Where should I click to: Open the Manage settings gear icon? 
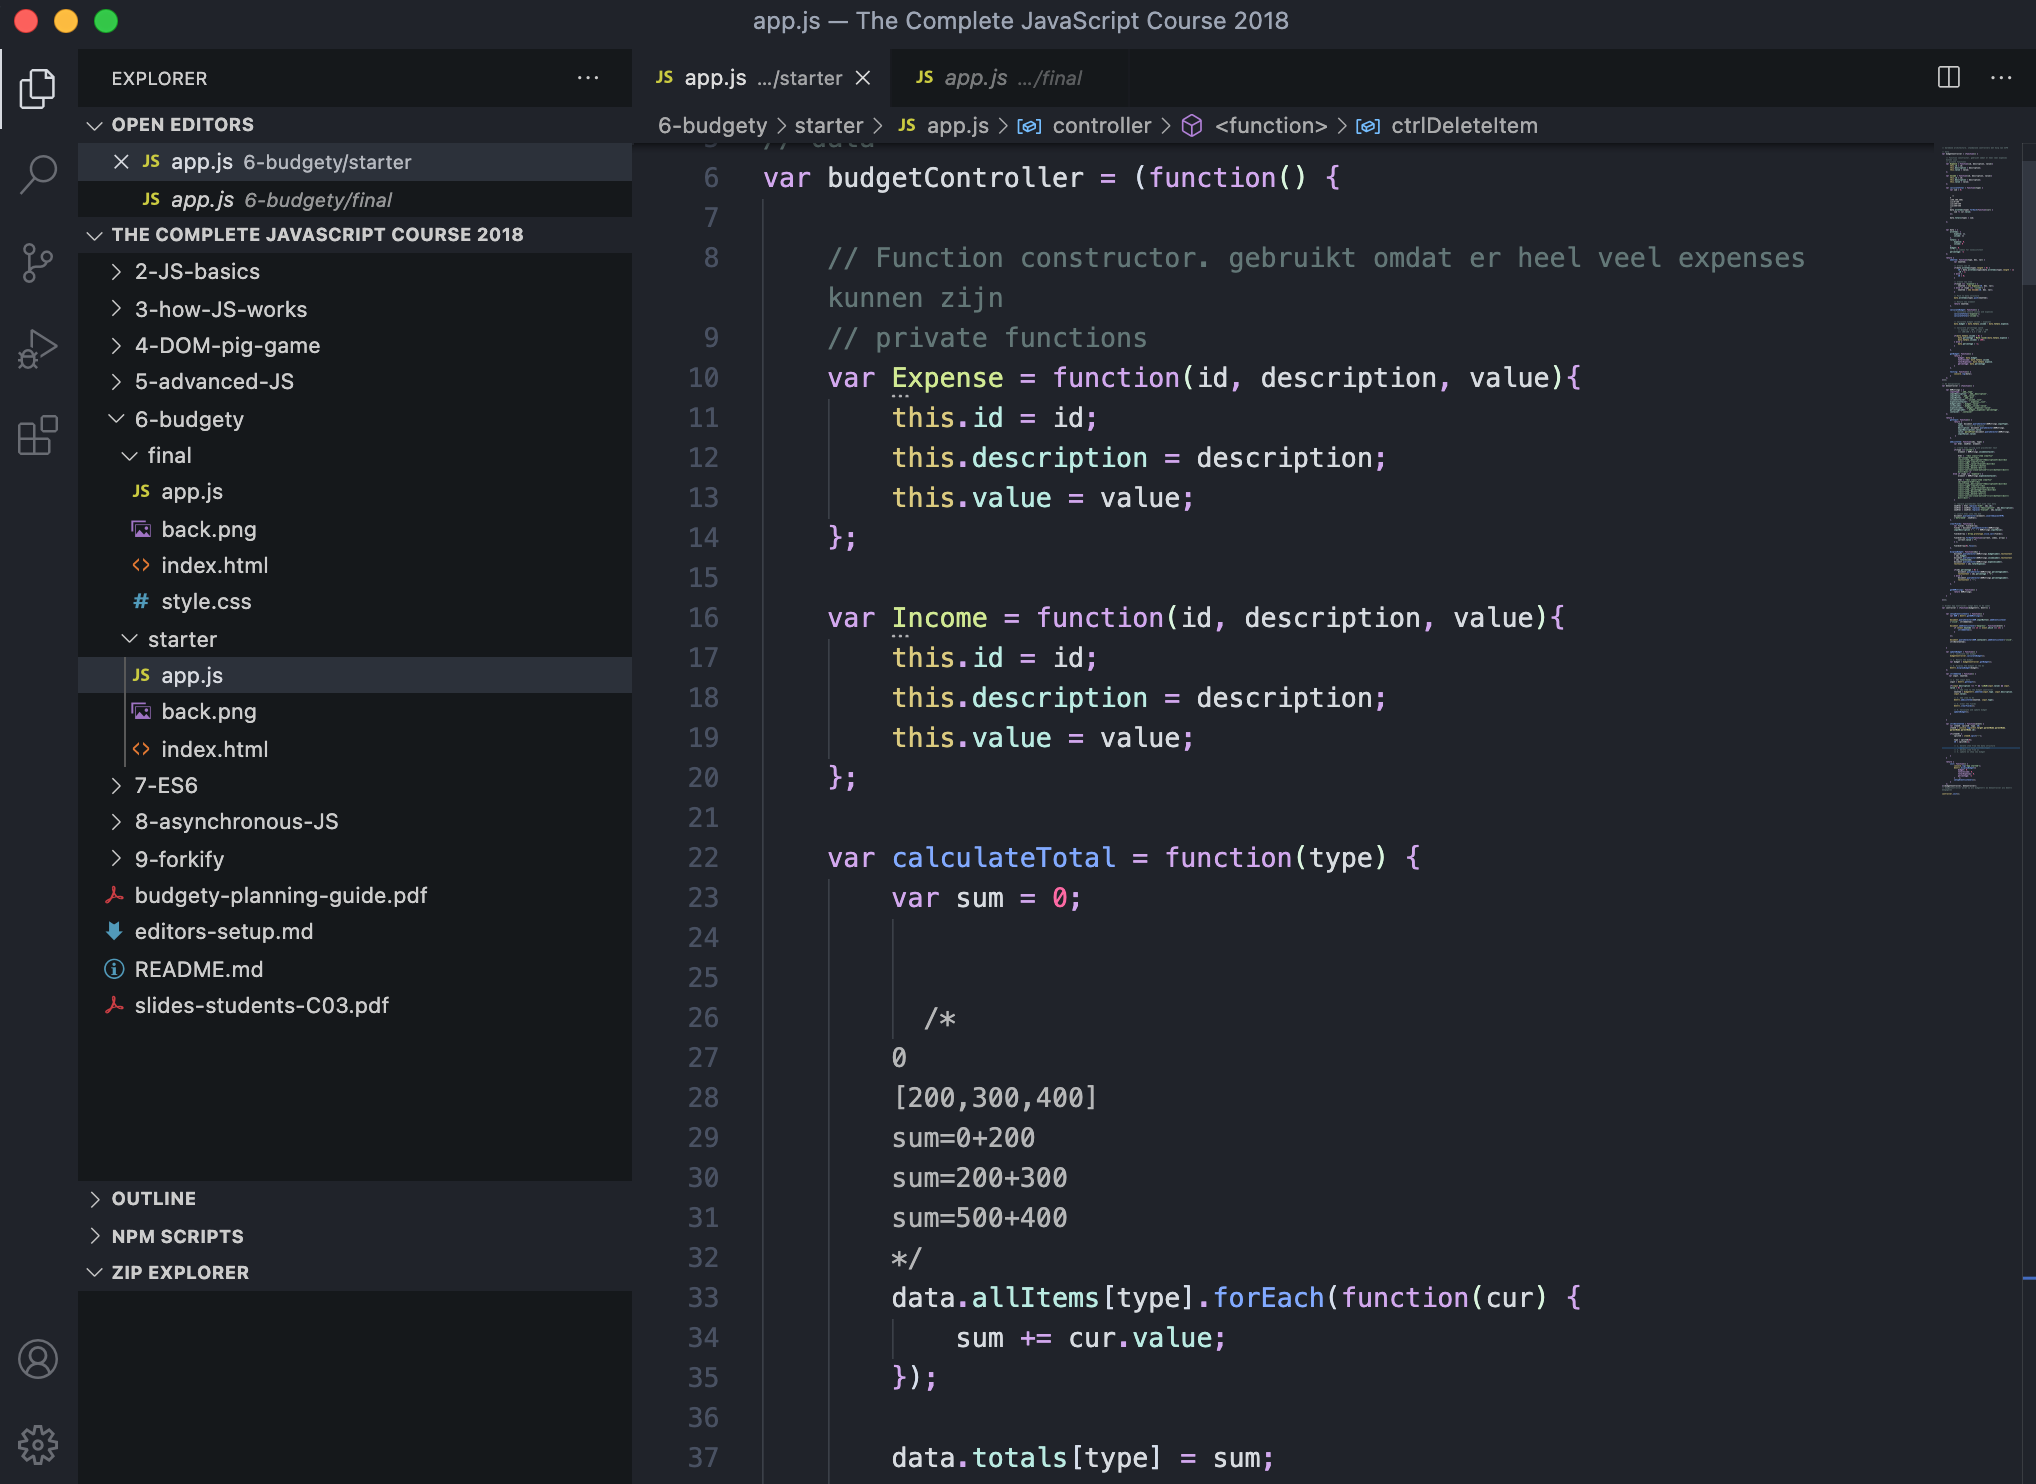click(x=38, y=1444)
